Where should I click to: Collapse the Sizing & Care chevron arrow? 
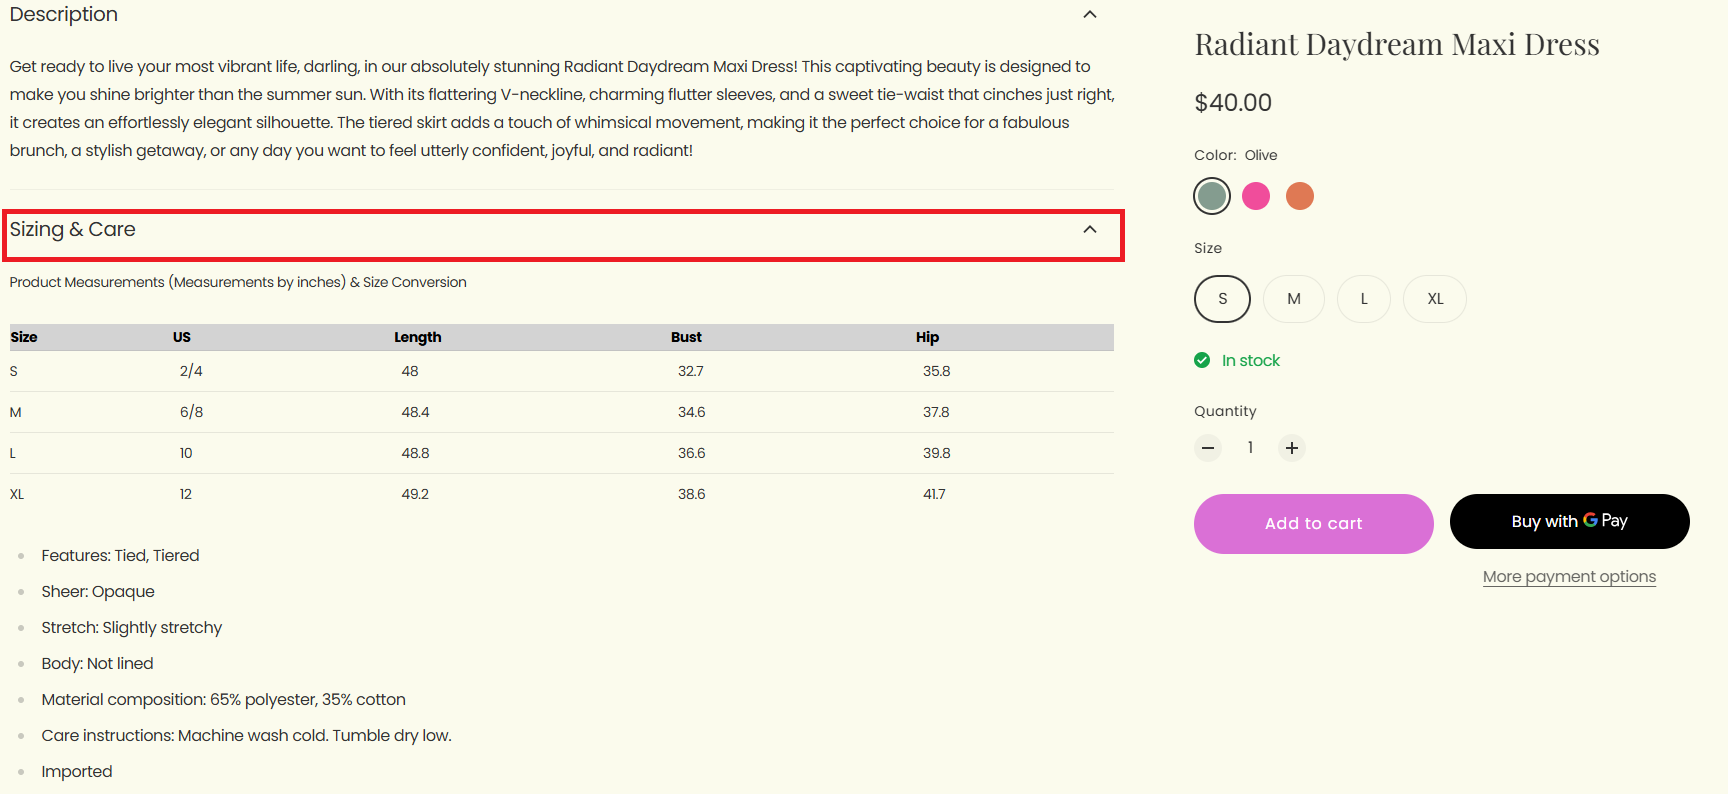point(1090,230)
